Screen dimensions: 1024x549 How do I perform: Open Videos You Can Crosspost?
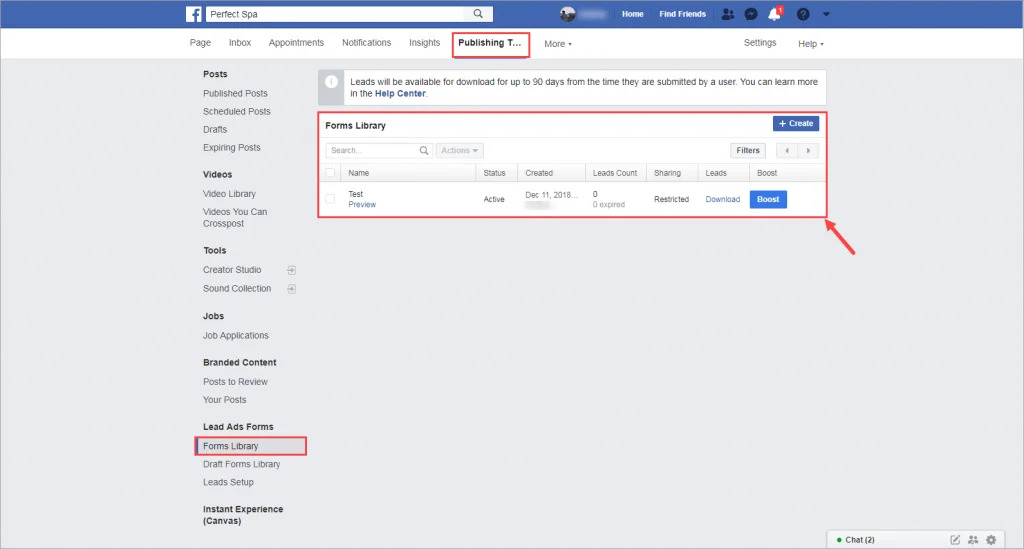point(235,217)
